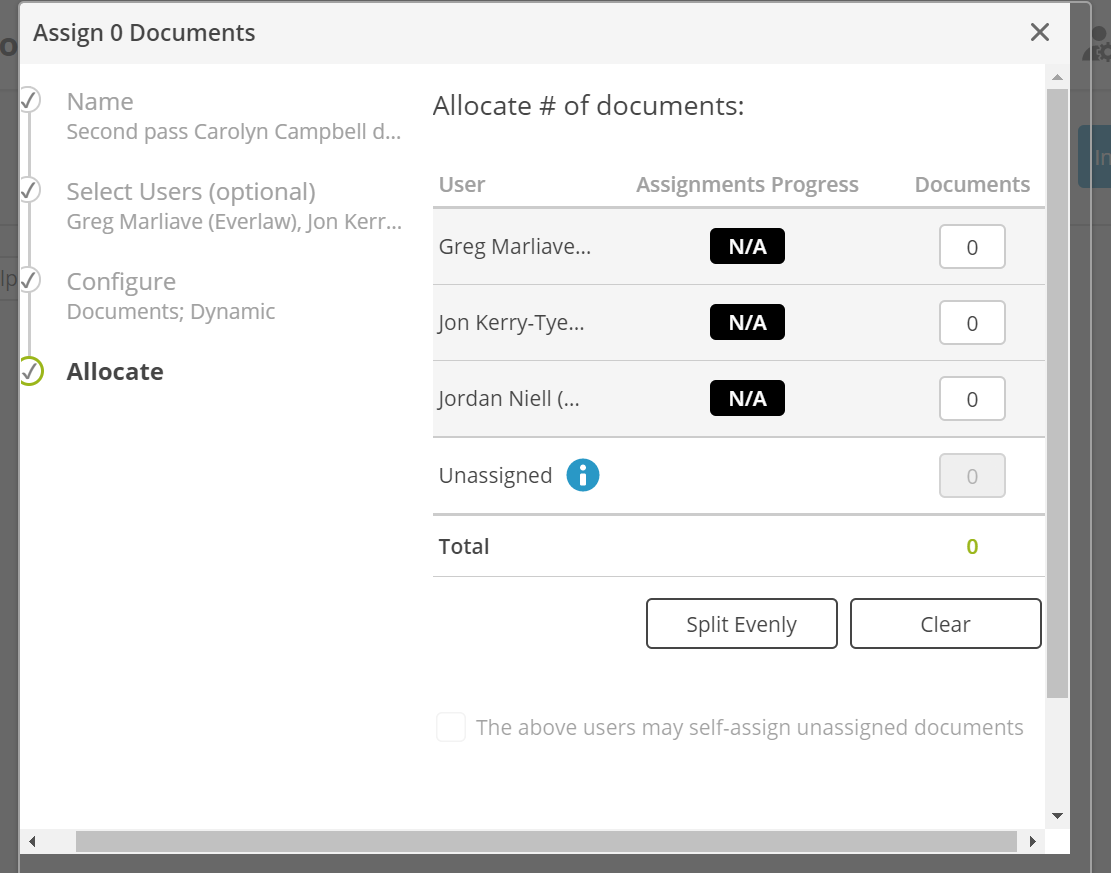Click the 'Jordan Niell (...' user name
The image size is (1111, 873).
(509, 398)
